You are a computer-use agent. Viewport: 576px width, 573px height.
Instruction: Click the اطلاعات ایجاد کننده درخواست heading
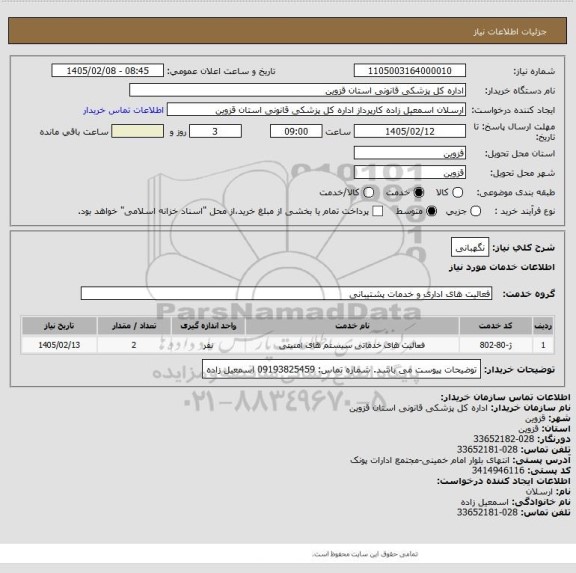[x=504, y=481]
